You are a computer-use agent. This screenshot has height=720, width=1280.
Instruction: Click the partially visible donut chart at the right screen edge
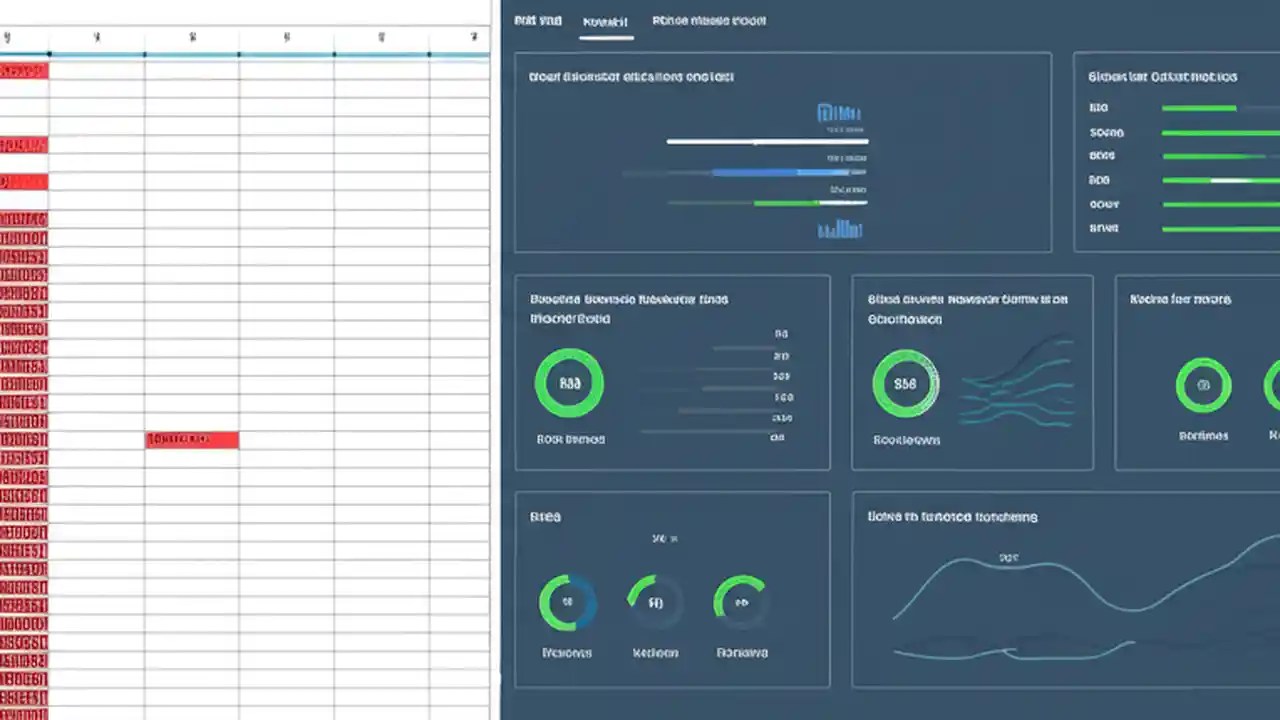pos(1273,385)
